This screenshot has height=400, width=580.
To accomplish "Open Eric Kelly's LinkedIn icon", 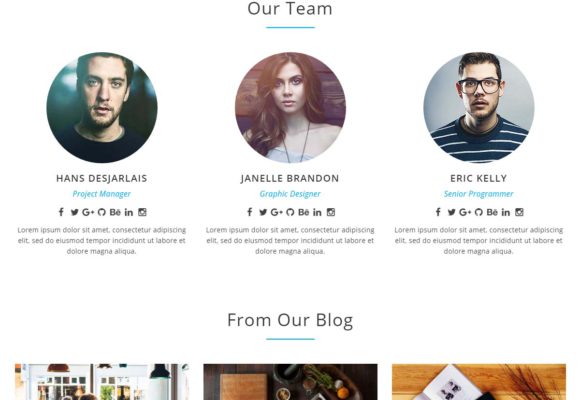I will [506, 212].
